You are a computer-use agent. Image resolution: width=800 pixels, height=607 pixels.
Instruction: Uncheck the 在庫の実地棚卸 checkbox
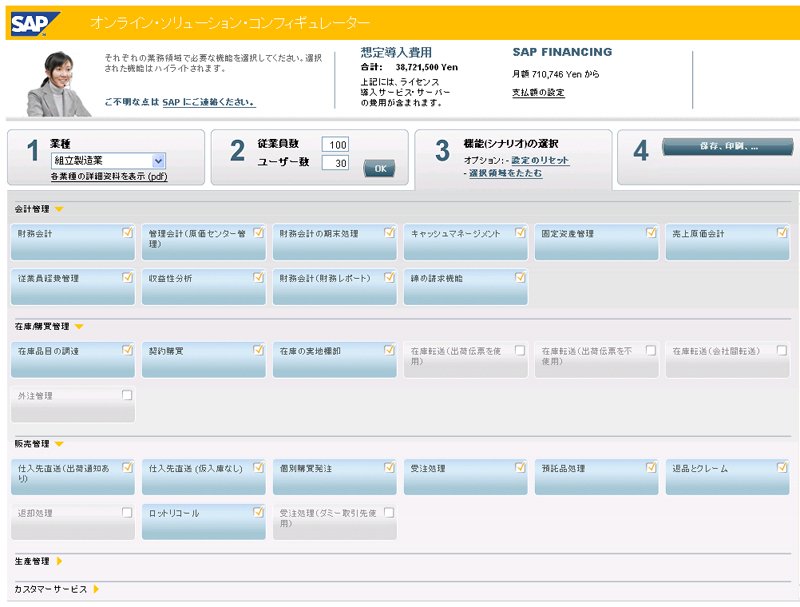(x=389, y=350)
